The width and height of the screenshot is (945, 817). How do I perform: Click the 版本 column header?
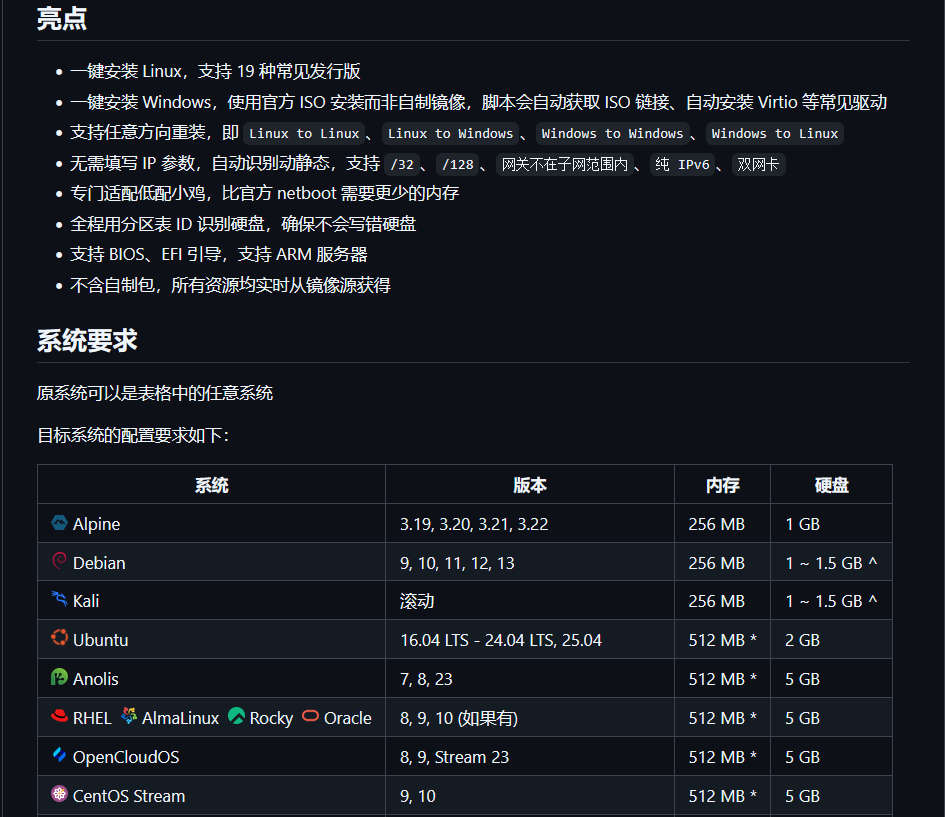tap(530, 485)
